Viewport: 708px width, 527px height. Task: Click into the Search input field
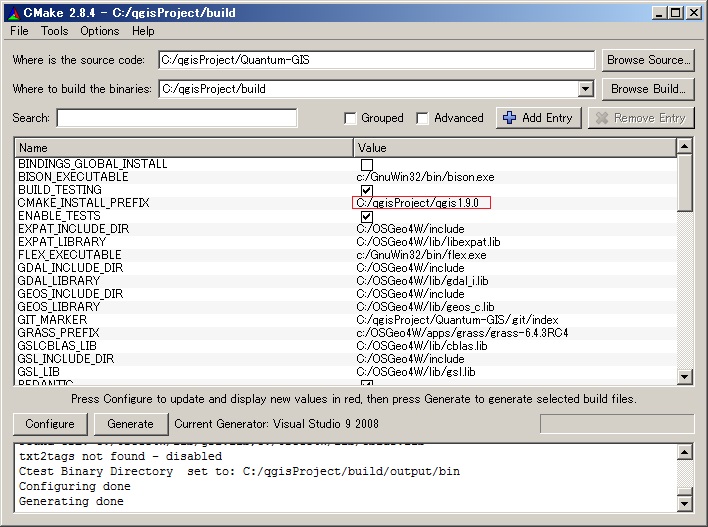click(x=176, y=118)
